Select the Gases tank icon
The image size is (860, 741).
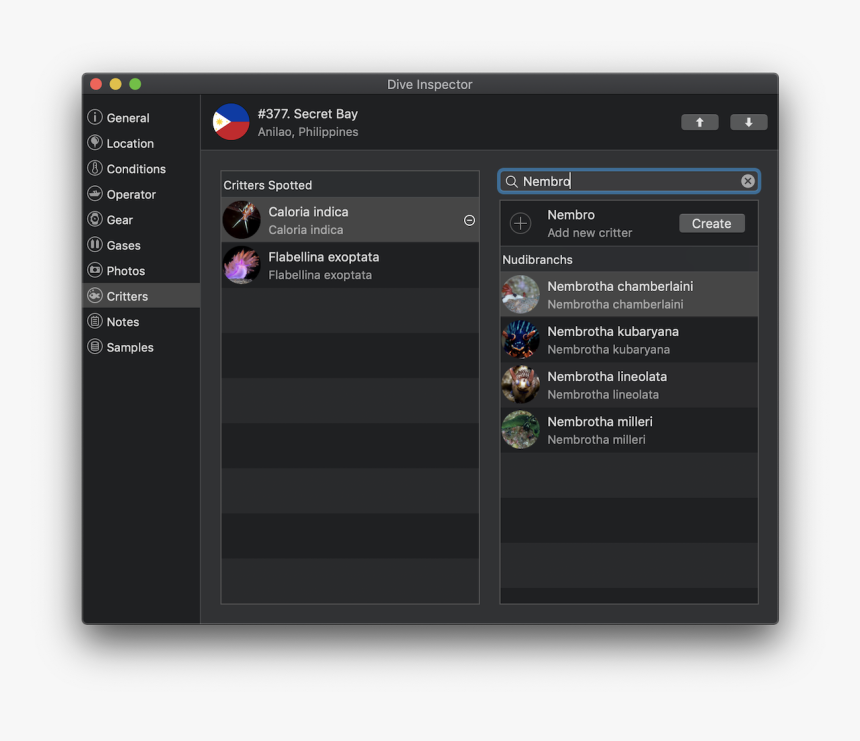pos(97,245)
